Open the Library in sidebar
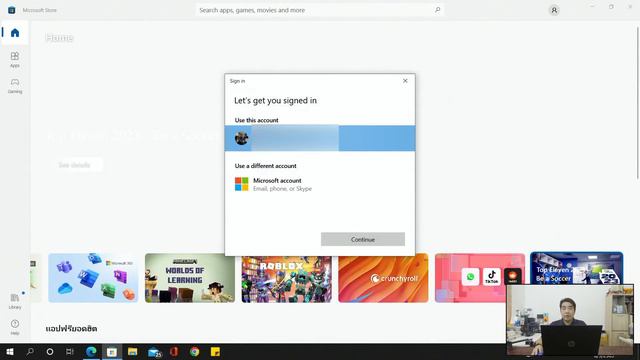The width and height of the screenshot is (640, 360). click(x=15, y=301)
